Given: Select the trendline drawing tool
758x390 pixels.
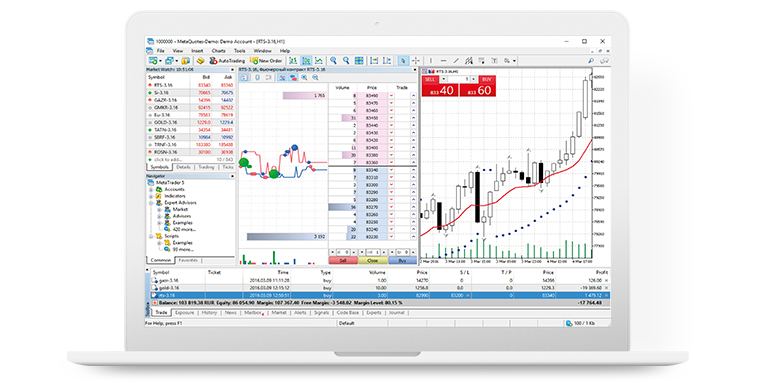Looking at the screenshot, I should click(456, 61).
